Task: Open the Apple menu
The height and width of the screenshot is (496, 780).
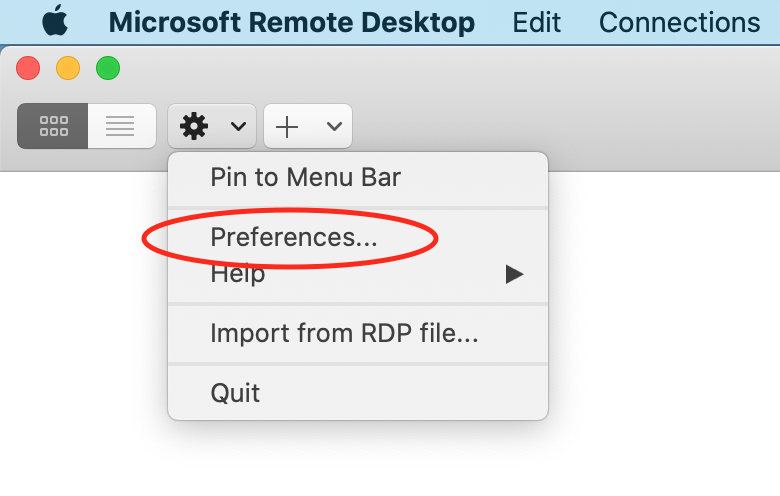Action: [x=55, y=22]
